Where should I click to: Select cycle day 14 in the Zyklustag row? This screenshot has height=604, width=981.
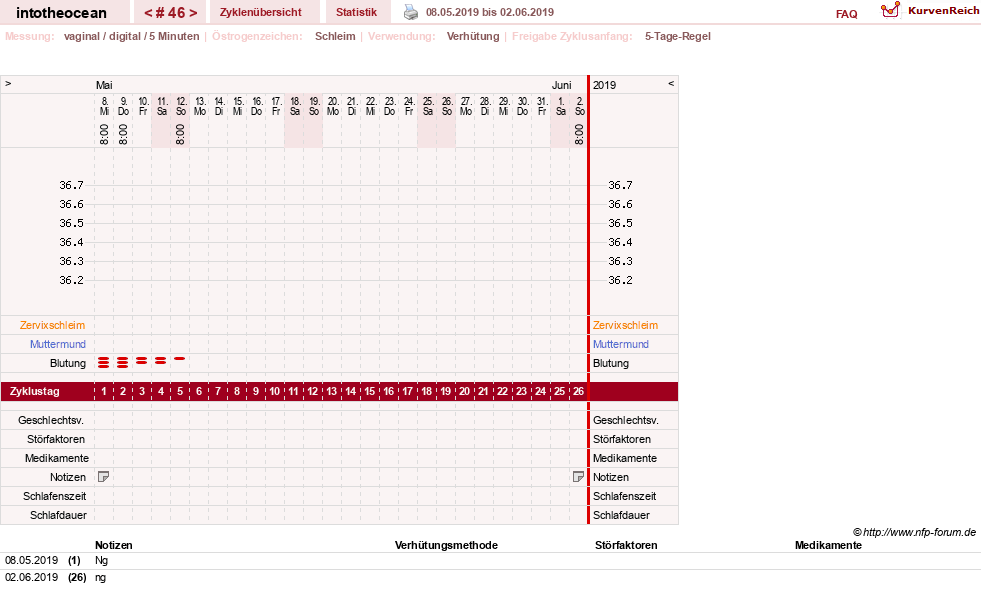coord(350,391)
